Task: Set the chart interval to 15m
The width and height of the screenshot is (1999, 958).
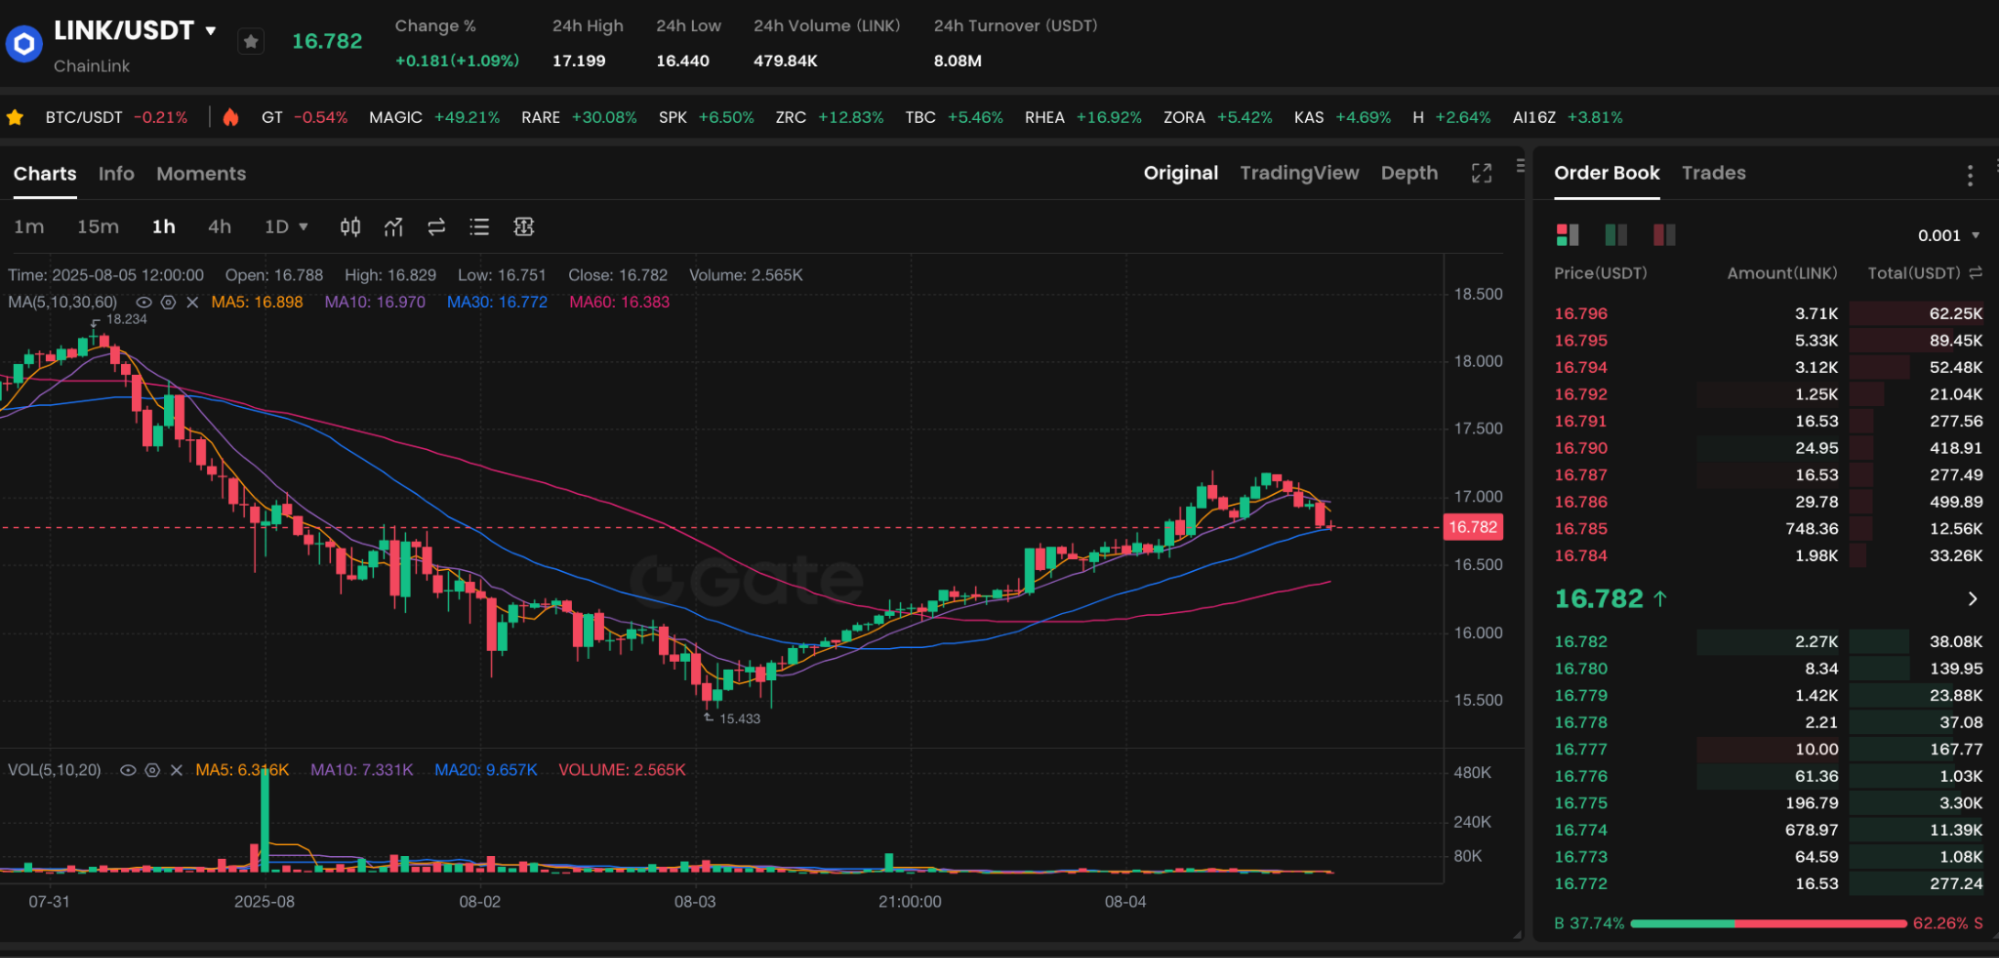Action: click(x=98, y=227)
